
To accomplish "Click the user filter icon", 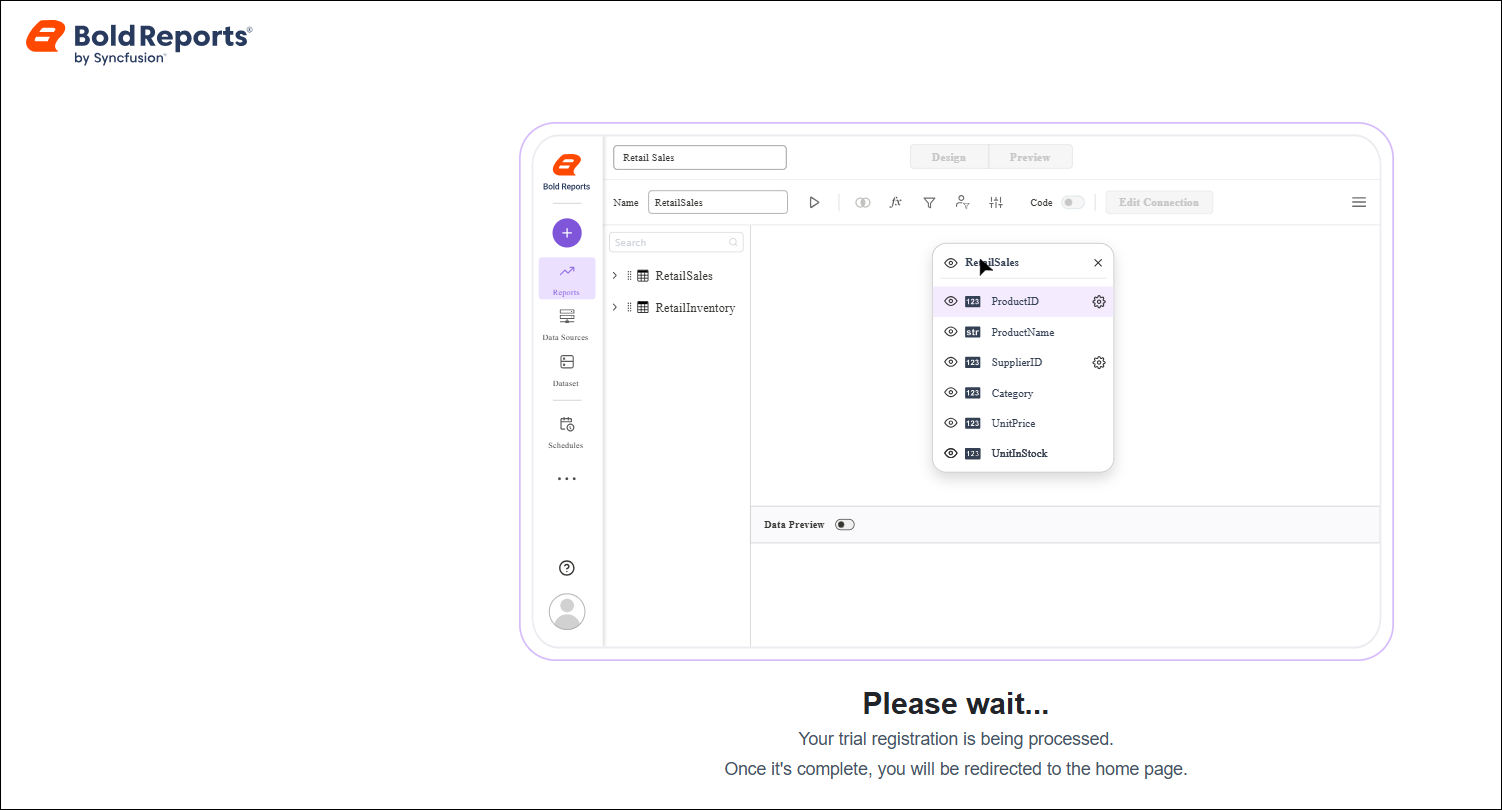I will point(962,202).
